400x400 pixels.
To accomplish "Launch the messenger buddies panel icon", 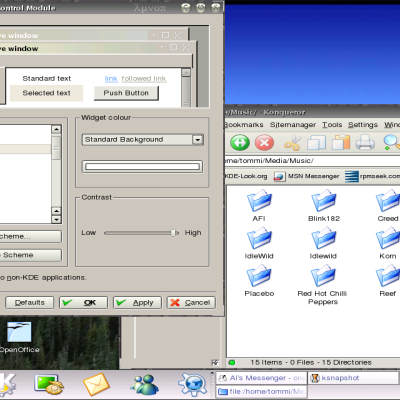I will (144, 385).
